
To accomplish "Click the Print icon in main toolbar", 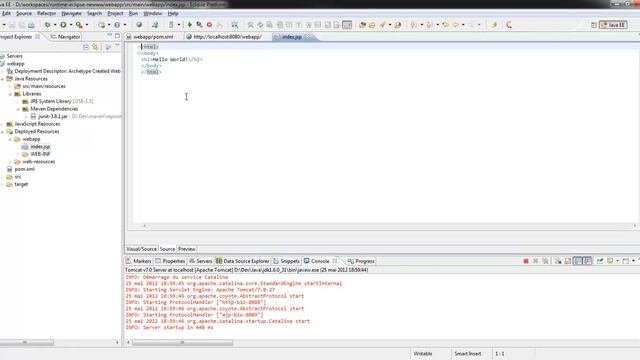I will [31, 25].
